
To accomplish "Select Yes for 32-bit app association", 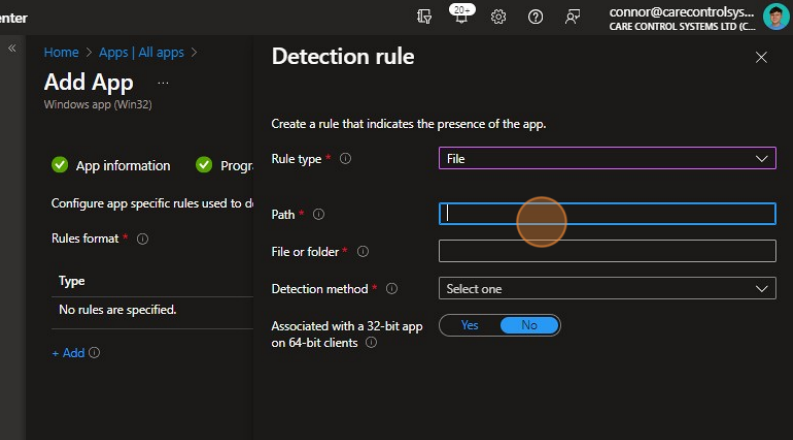I will (470, 326).
